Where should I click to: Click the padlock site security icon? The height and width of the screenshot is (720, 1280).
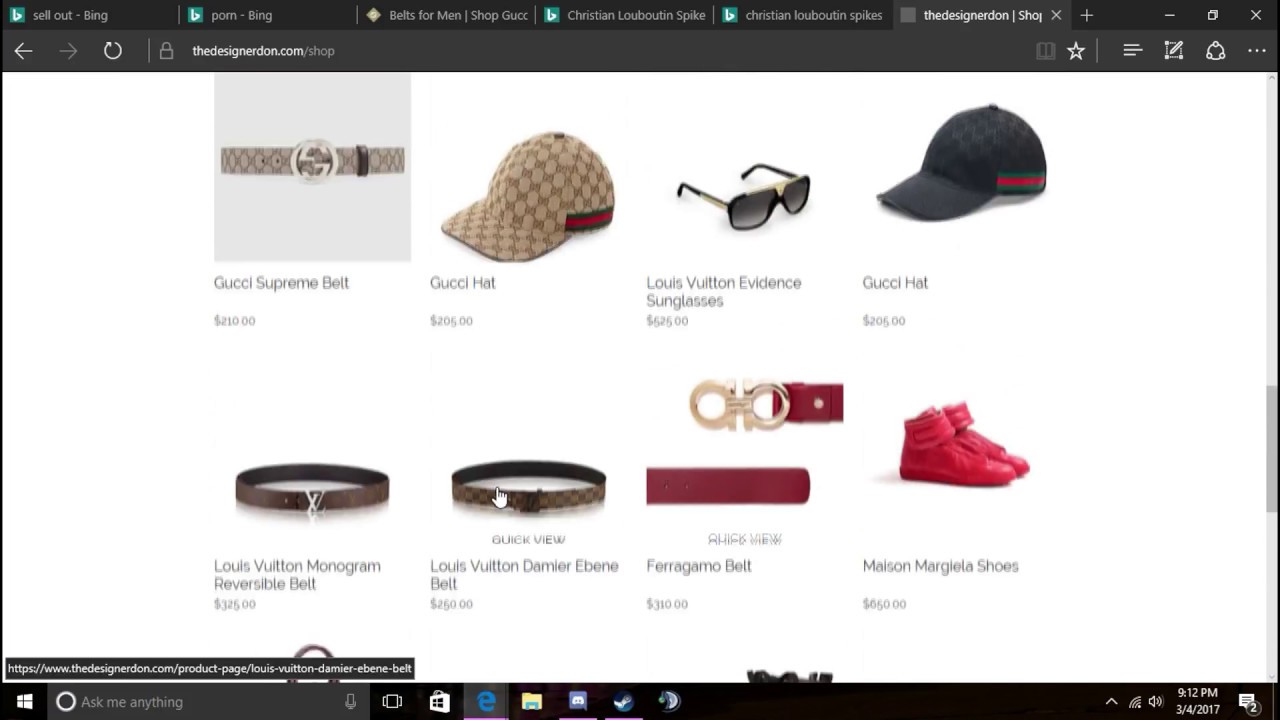(167, 51)
